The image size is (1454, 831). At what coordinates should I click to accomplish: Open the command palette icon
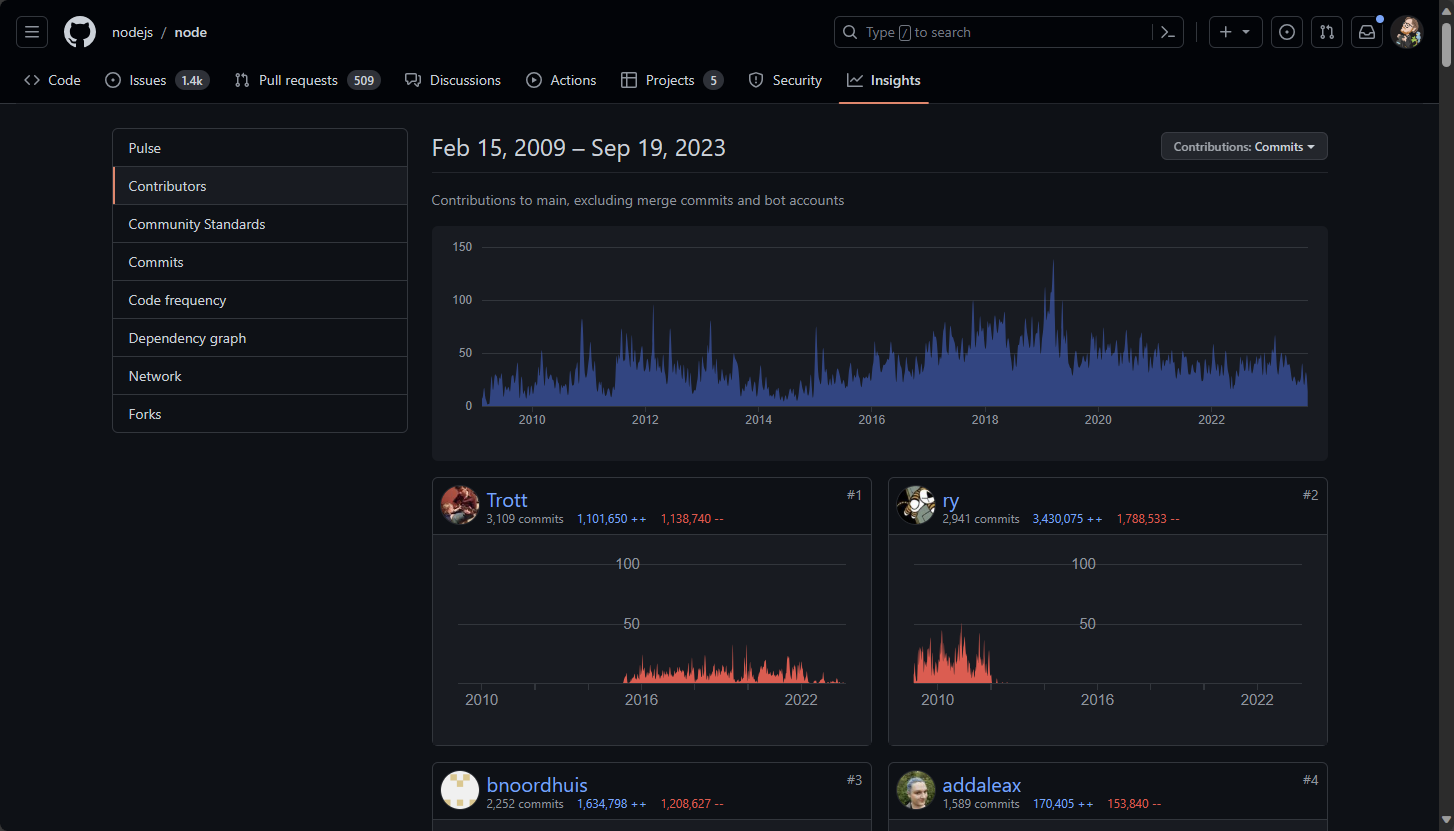click(x=1167, y=32)
